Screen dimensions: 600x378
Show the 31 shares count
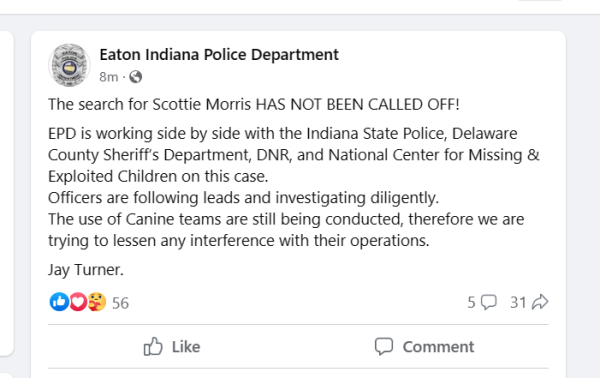(x=518, y=303)
